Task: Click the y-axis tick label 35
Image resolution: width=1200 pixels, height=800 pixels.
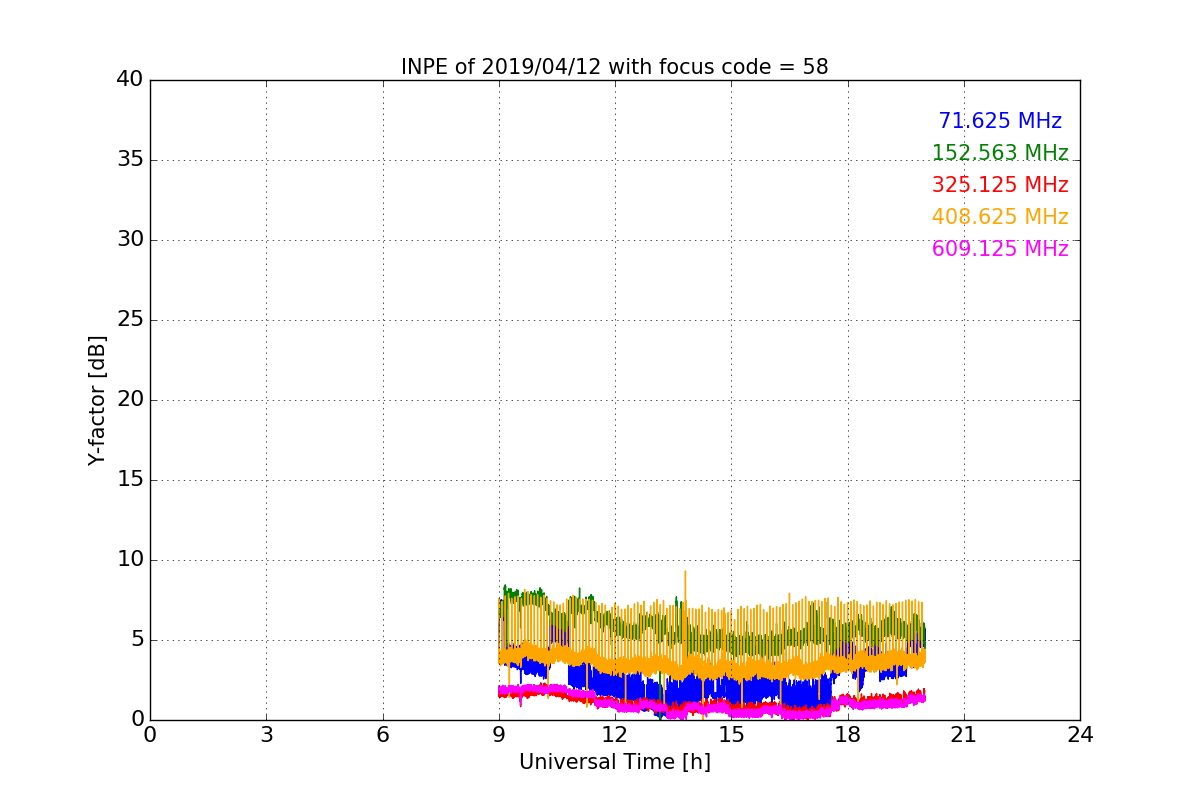Action: [130, 160]
